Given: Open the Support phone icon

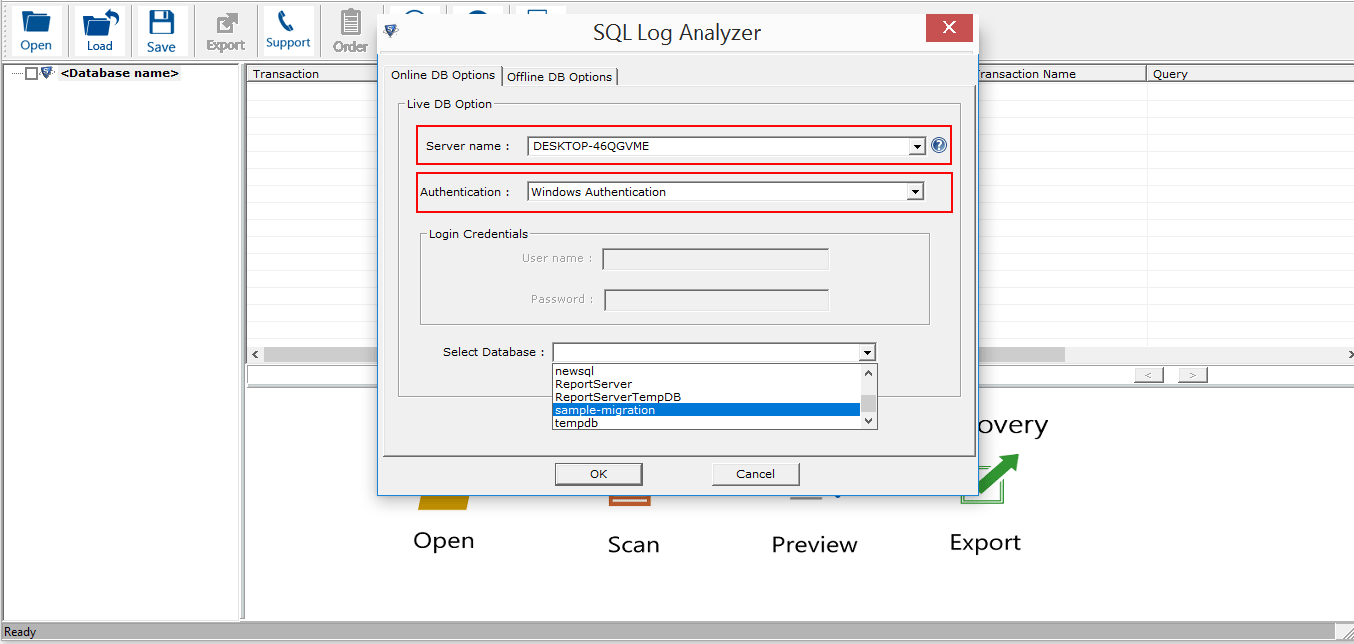Looking at the screenshot, I should click(288, 30).
